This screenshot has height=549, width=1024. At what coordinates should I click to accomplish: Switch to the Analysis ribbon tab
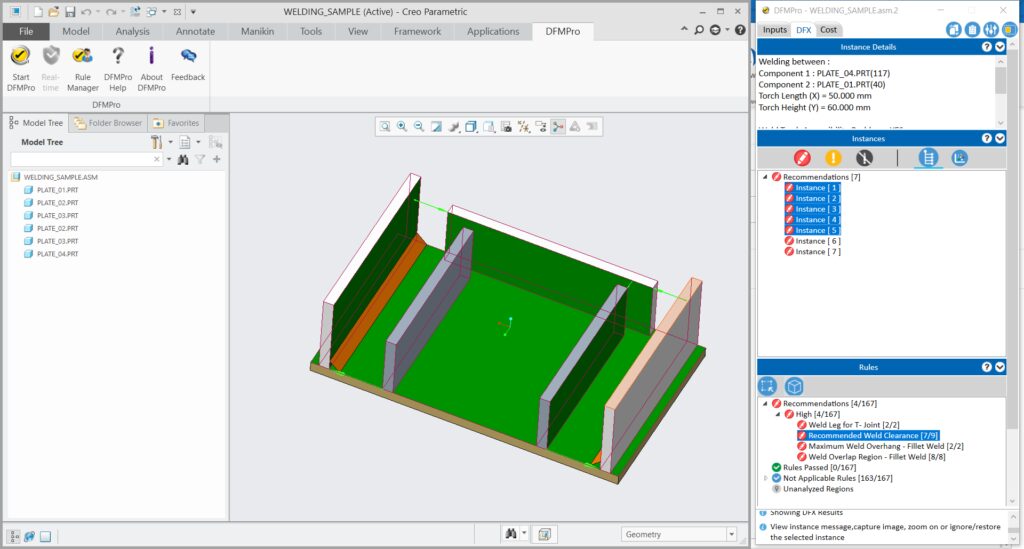(x=133, y=31)
